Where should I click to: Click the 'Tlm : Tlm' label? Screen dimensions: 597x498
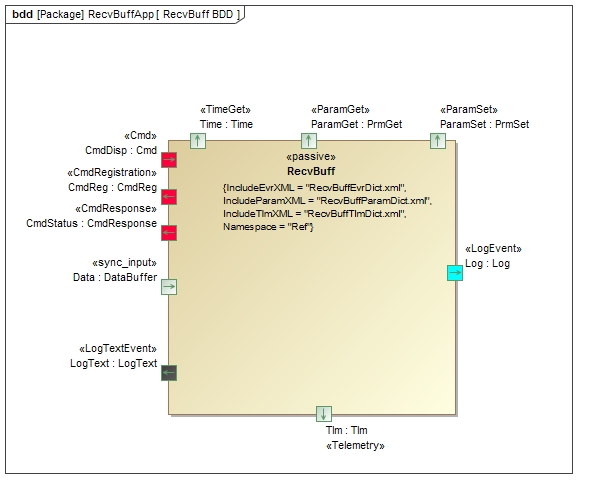[346, 430]
